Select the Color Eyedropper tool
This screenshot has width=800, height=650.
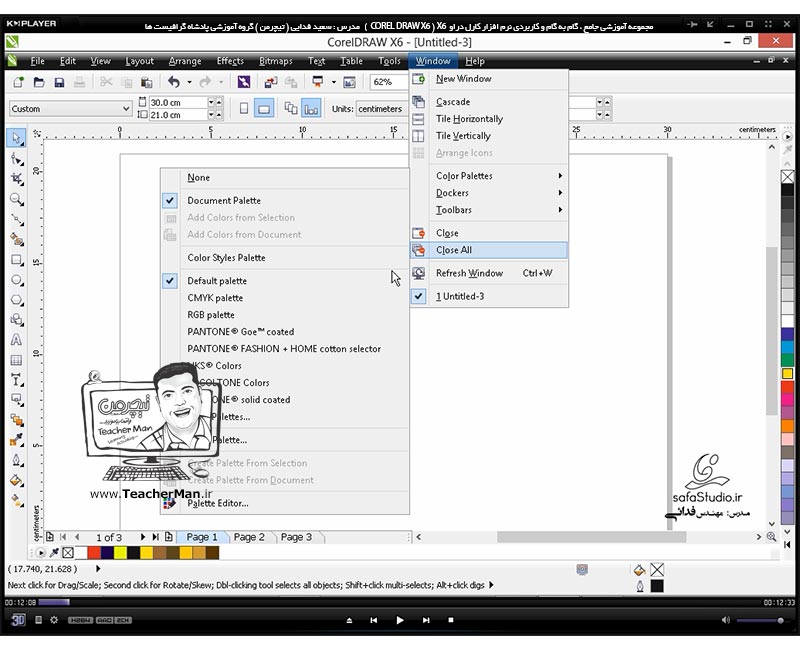tap(16, 440)
